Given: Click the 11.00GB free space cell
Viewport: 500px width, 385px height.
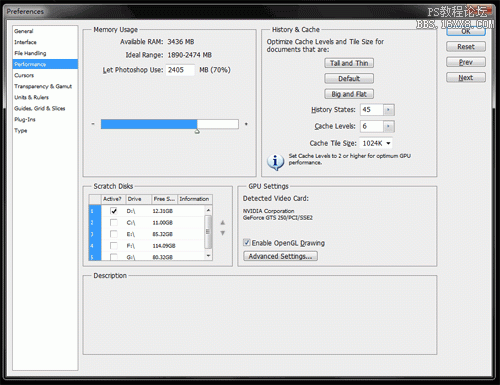Looking at the screenshot, I should pos(163,223).
